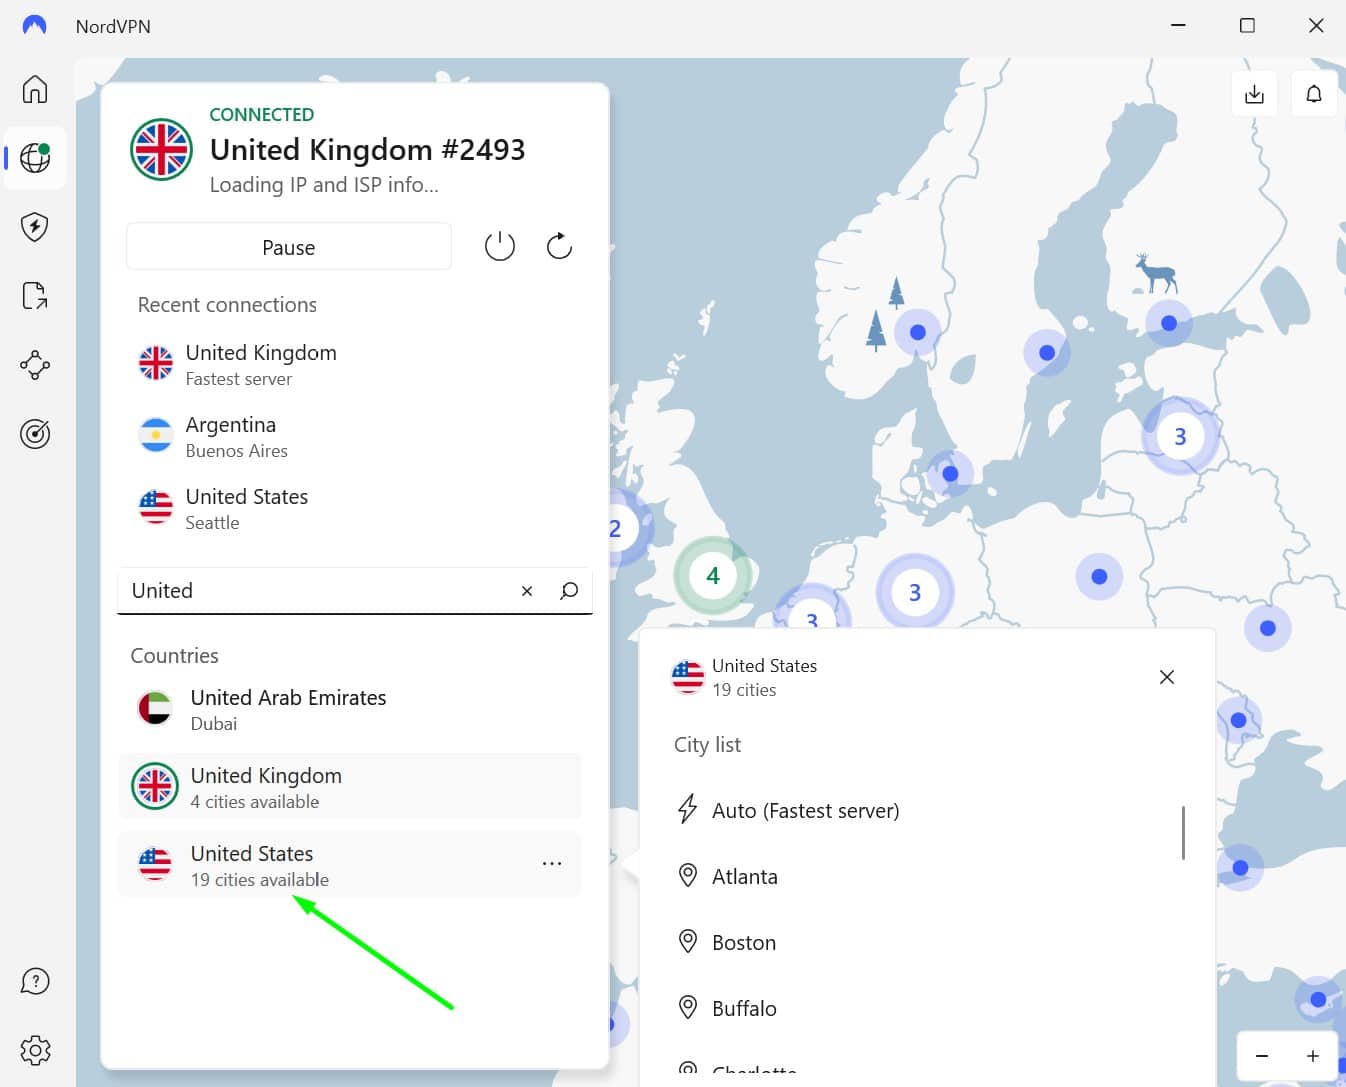The height and width of the screenshot is (1087, 1346).
Task: Open the Dark Web Monitor target icon
Action: coord(35,434)
